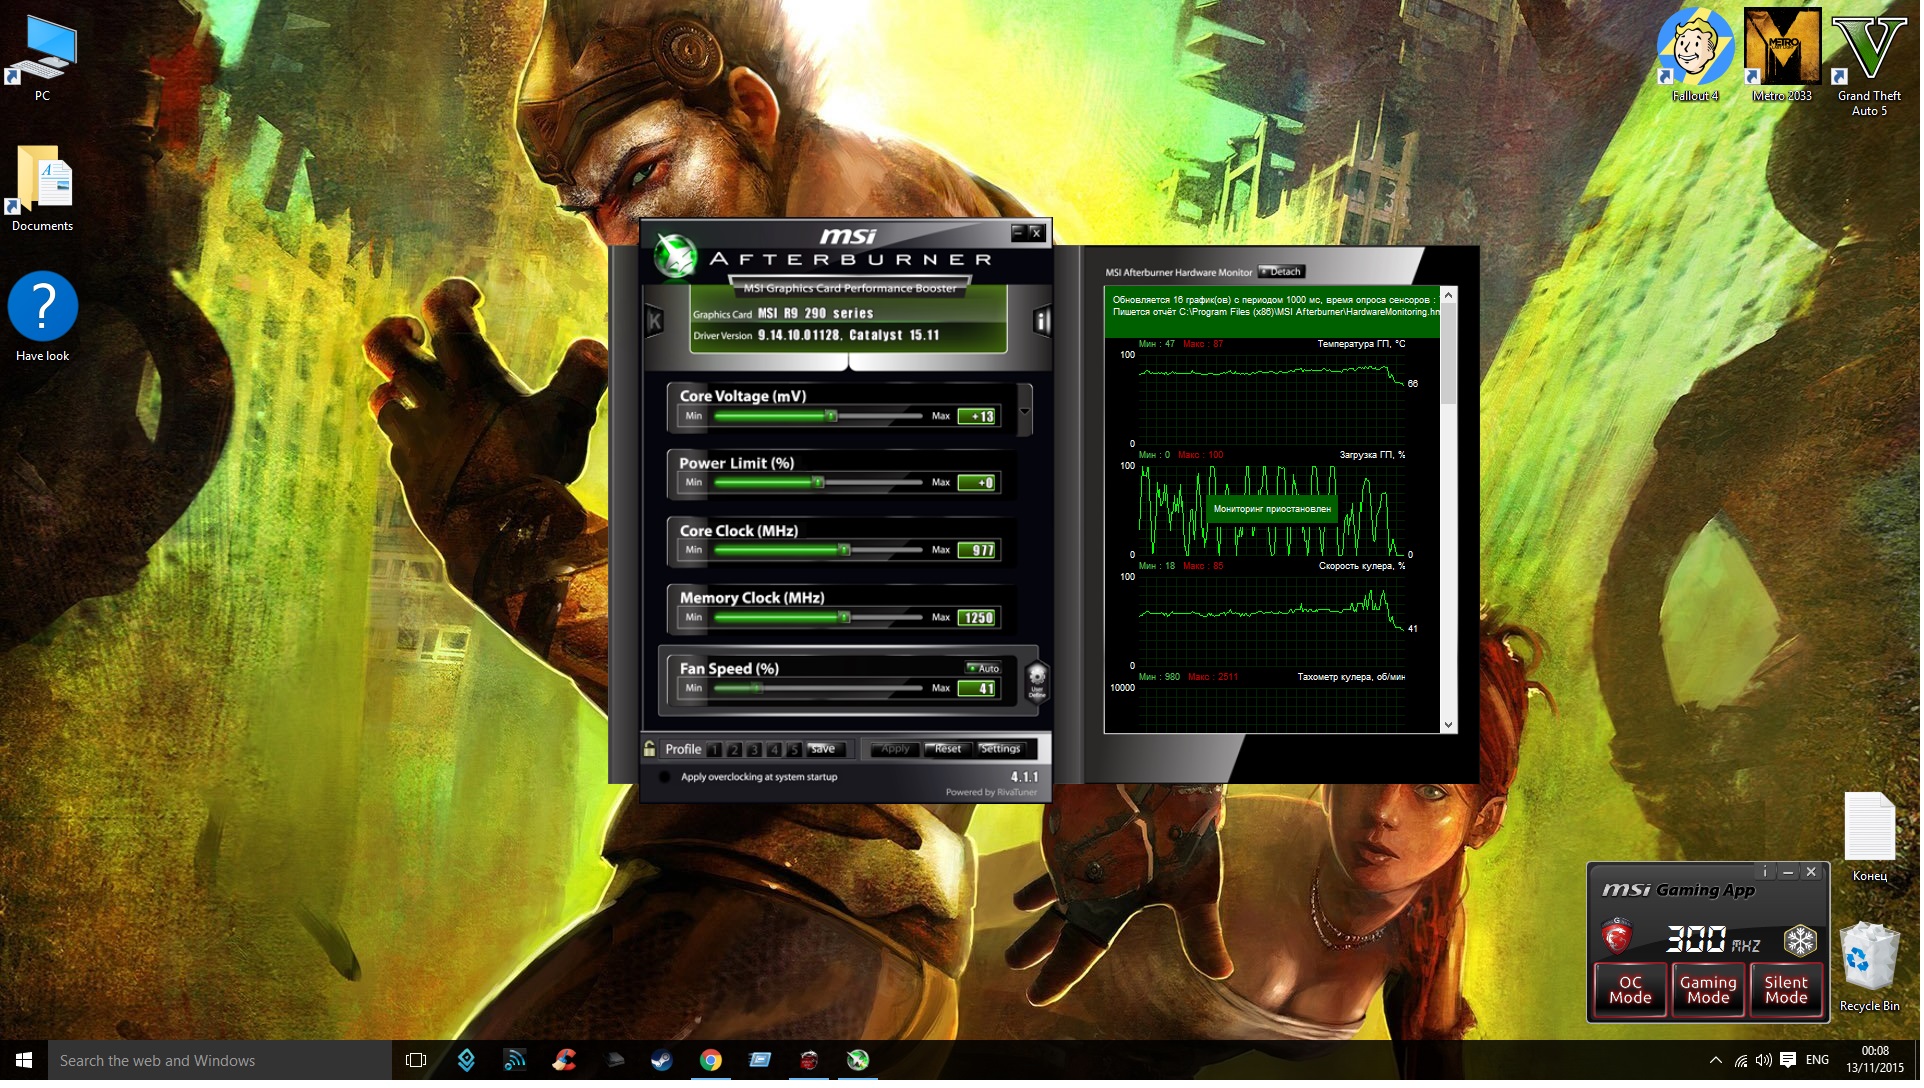Viewport: 1924px width, 1088px height.
Task: Open the Конец text file on desktop
Action: coord(1870,838)
